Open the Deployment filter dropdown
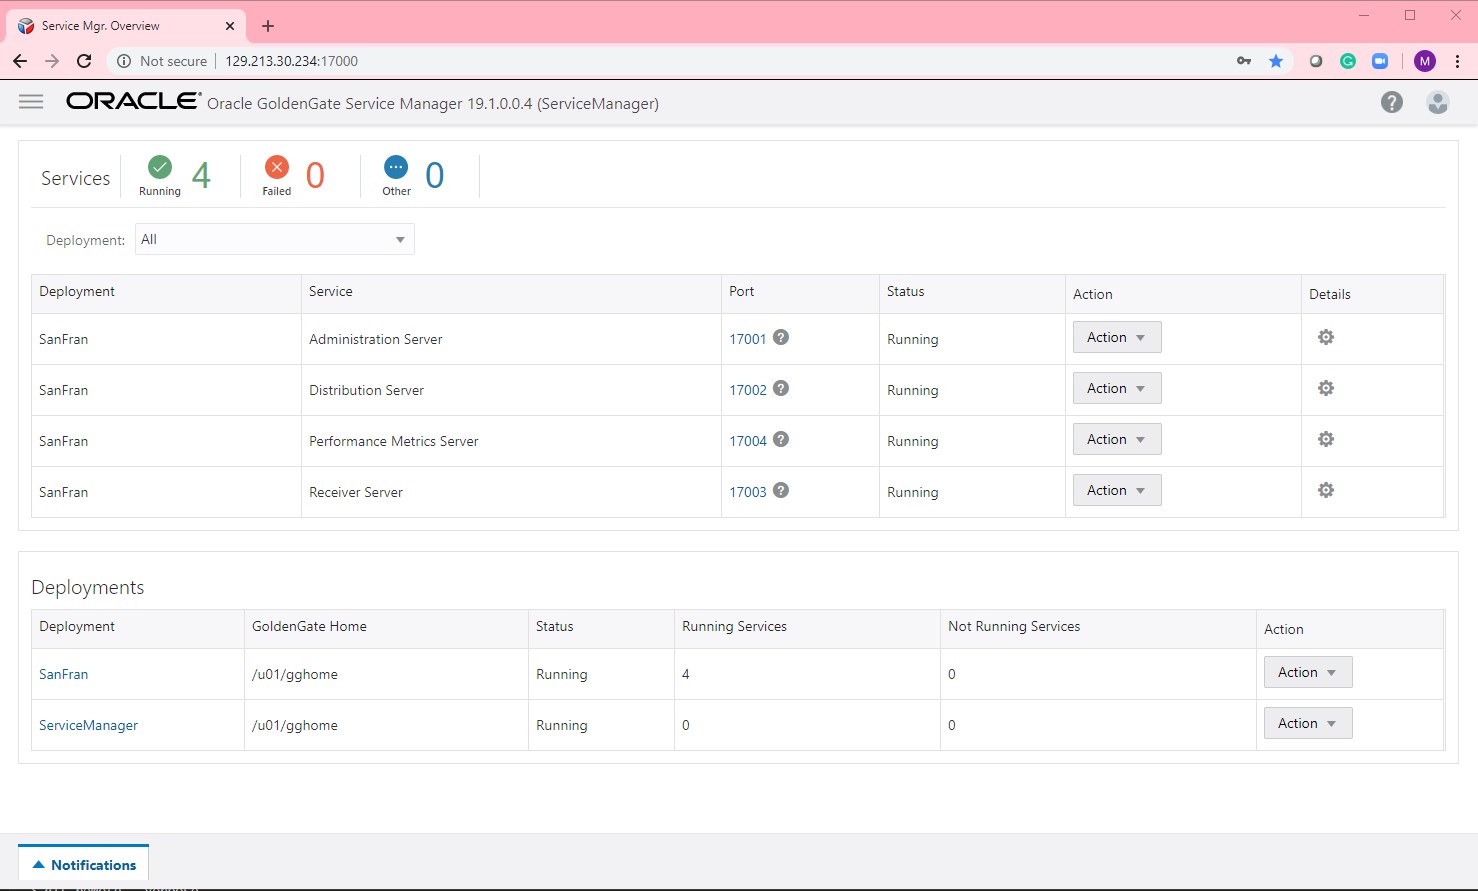1478x891 pixels. [x=274, y=239]
